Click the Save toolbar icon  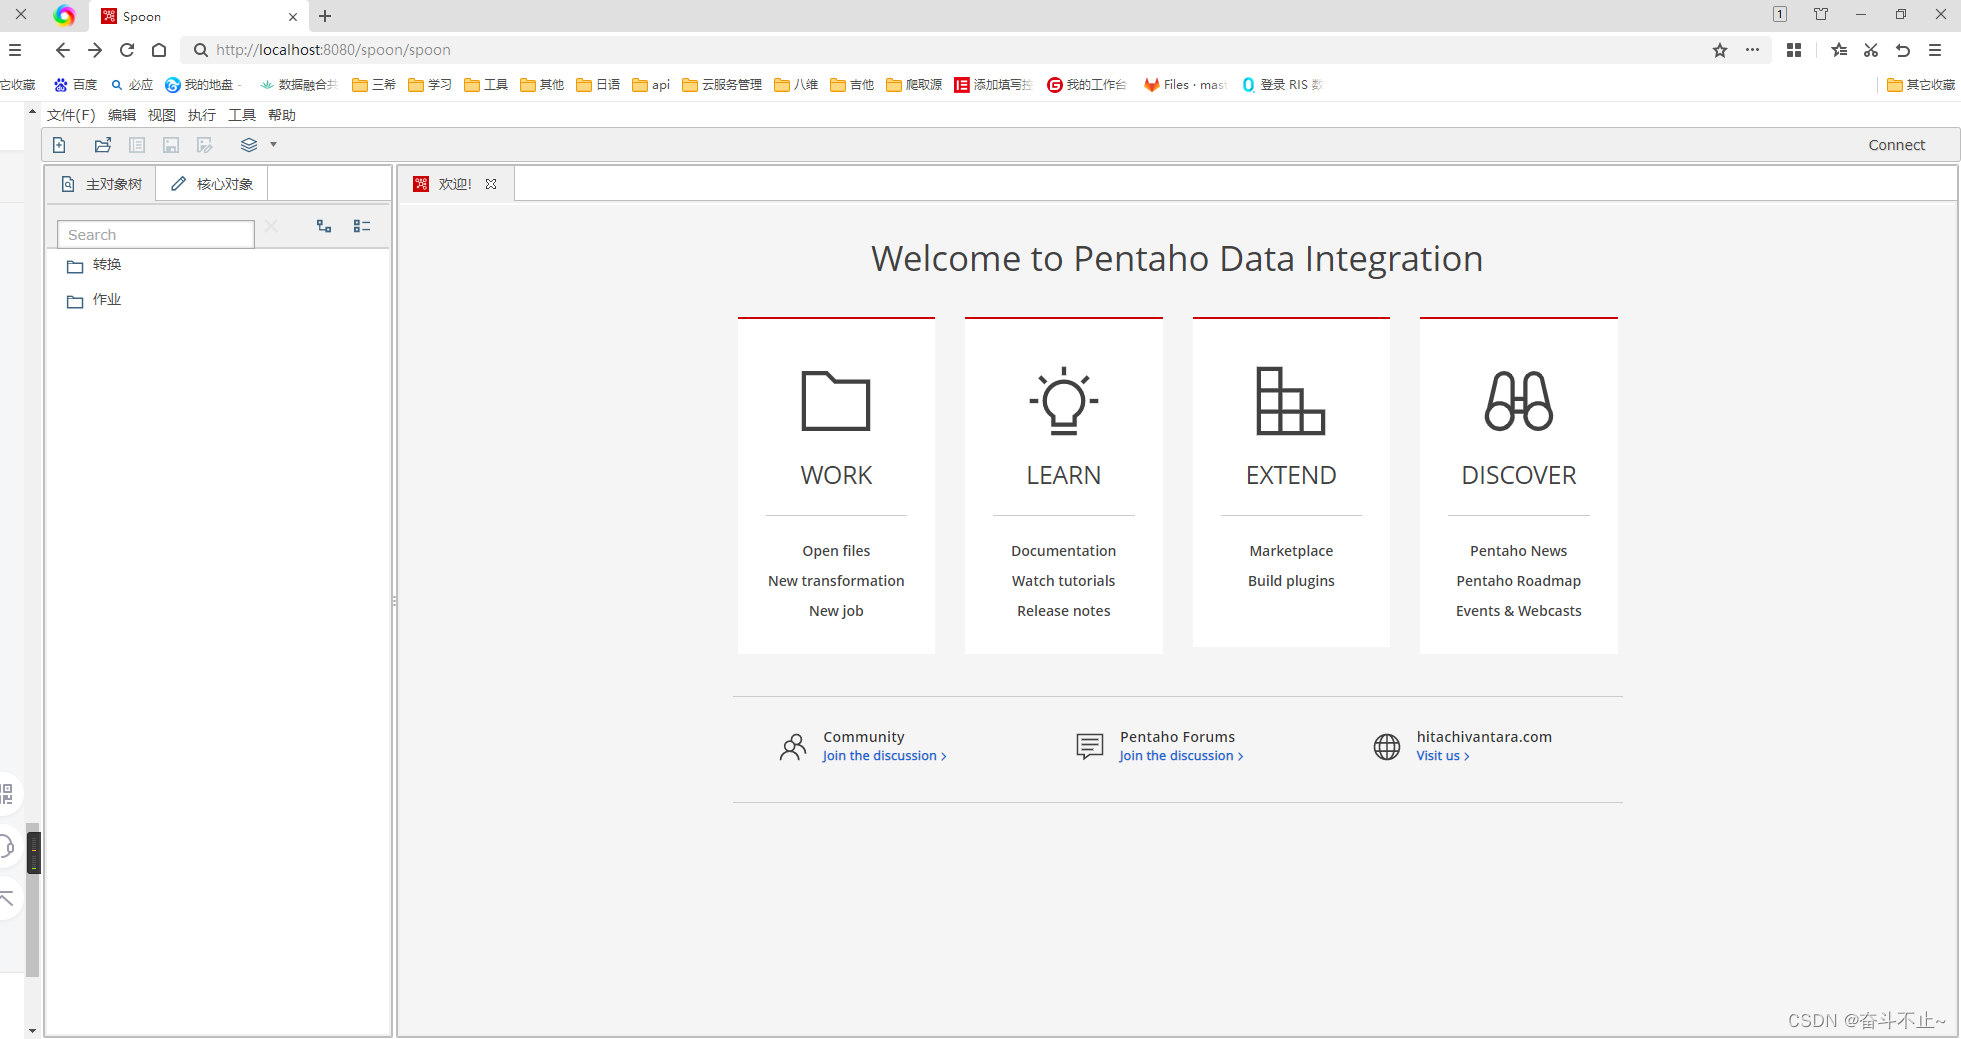click(x=171, y=145)
